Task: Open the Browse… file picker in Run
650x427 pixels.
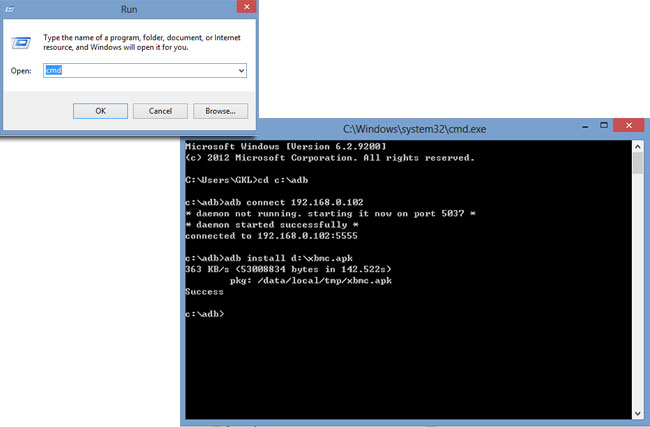Action: [x=220, y=111]
